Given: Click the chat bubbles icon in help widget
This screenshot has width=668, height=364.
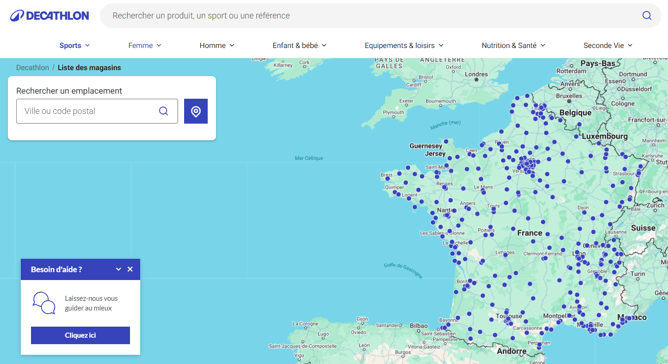Looking at the screenshot, I should pos(44,303).
